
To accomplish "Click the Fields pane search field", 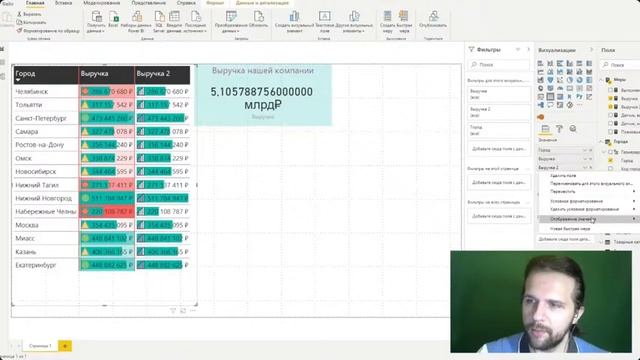I will point(620,64).
